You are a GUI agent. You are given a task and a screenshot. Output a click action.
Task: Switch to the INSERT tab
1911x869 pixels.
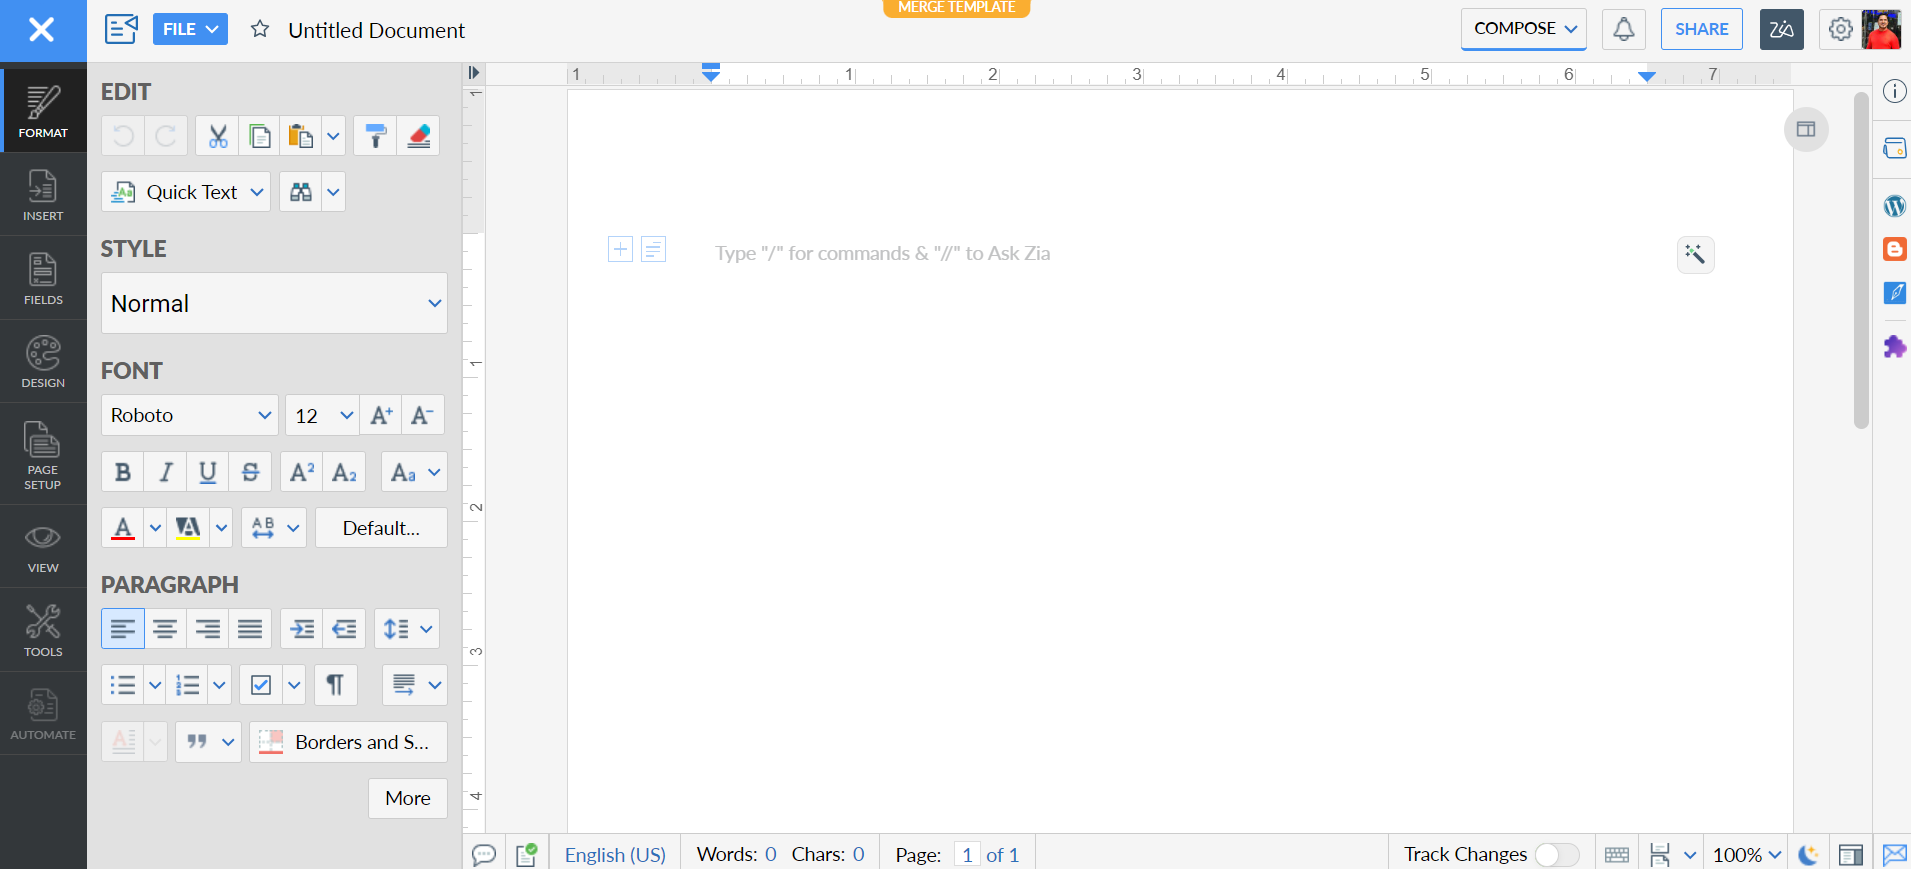(x=43, y=194)
